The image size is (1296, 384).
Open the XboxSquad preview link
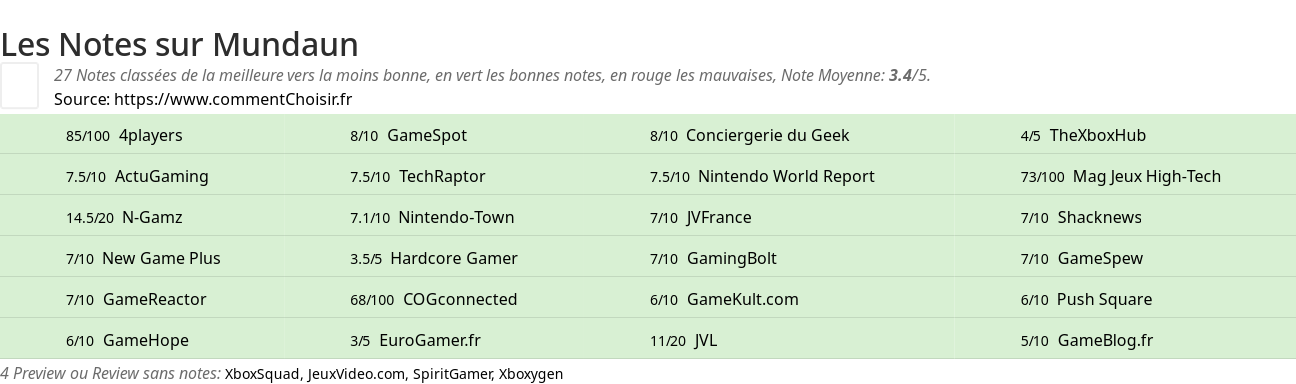click(262, 374)
